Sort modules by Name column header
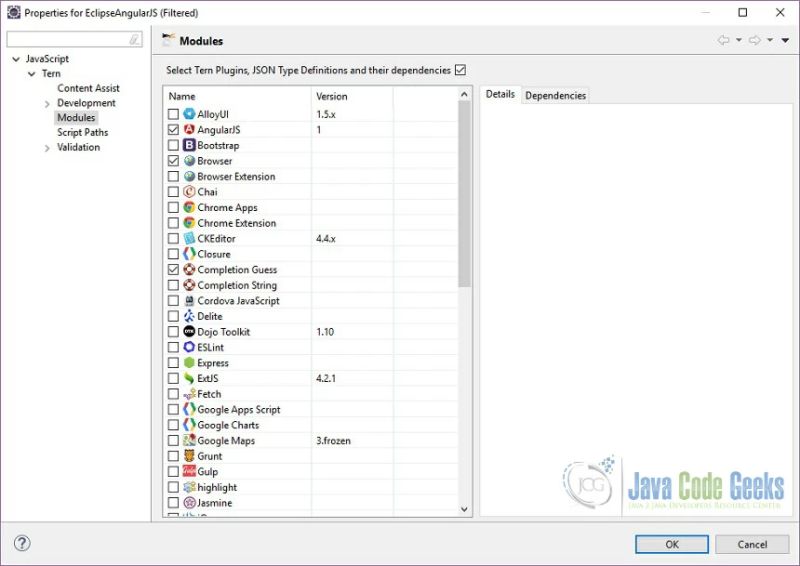The width and height of the screenshot is (800, 566). pos(237,96)
